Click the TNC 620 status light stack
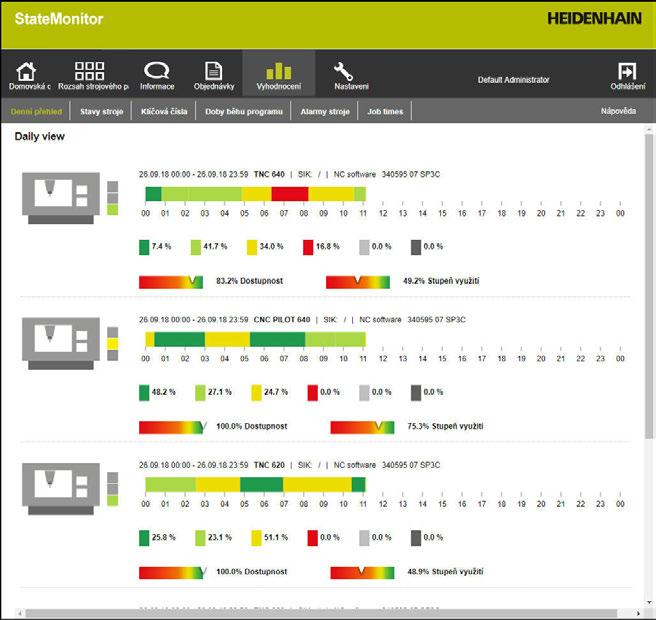Screen dimensions: 656x620 (x=113, y=489)
